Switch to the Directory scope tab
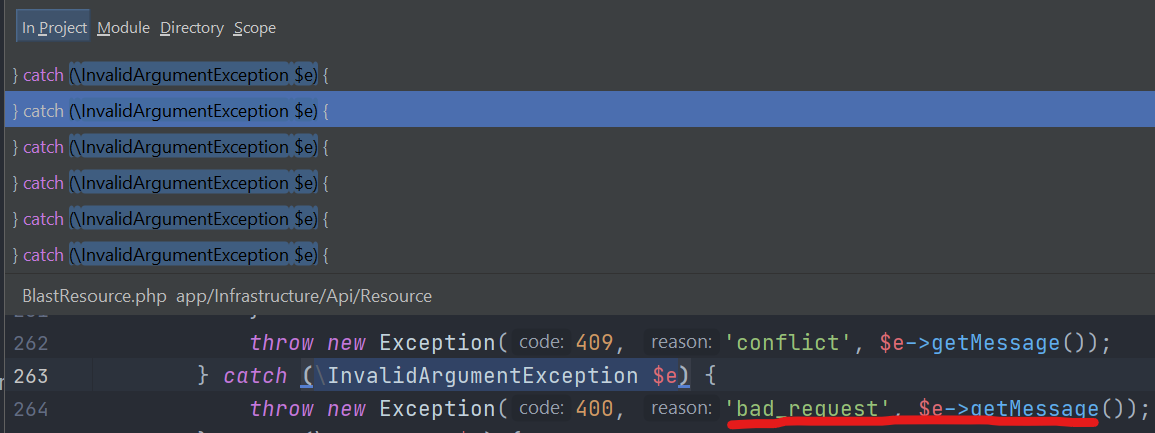 pyautogui.click(x=191, y=28)
